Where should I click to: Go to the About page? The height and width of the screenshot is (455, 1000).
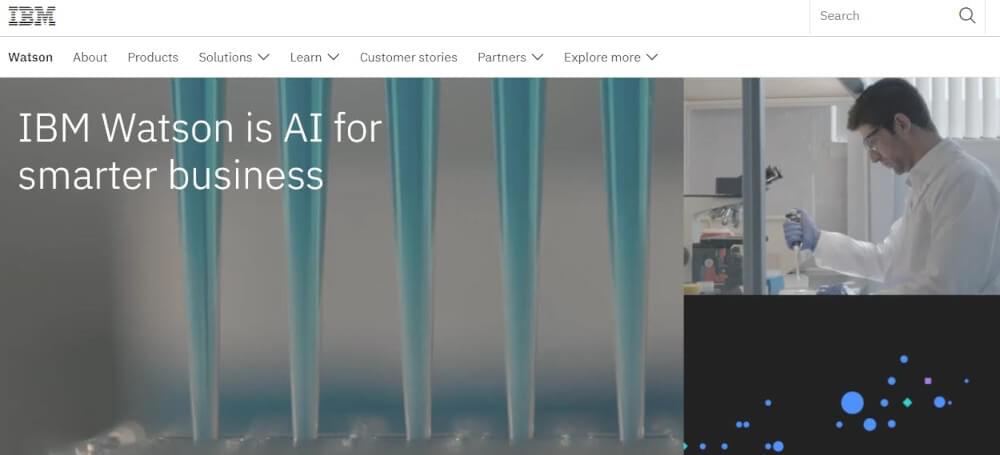(x=90, y=57)
